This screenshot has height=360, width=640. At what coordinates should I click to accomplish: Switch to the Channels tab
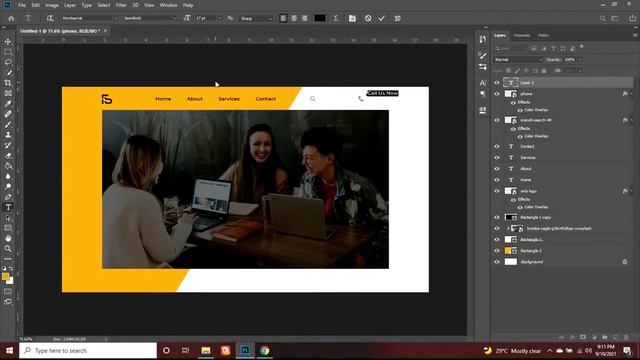click(x=522, y=36)
